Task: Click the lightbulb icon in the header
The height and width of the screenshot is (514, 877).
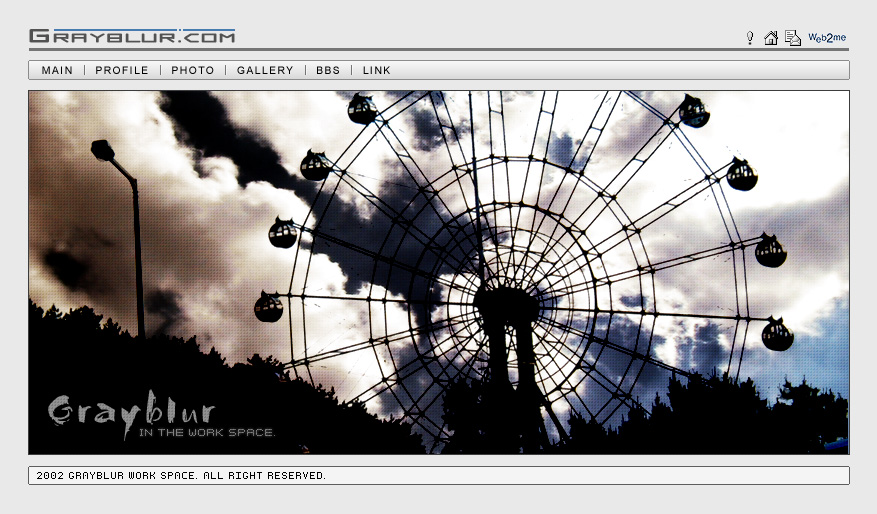Action: point(750,38)
